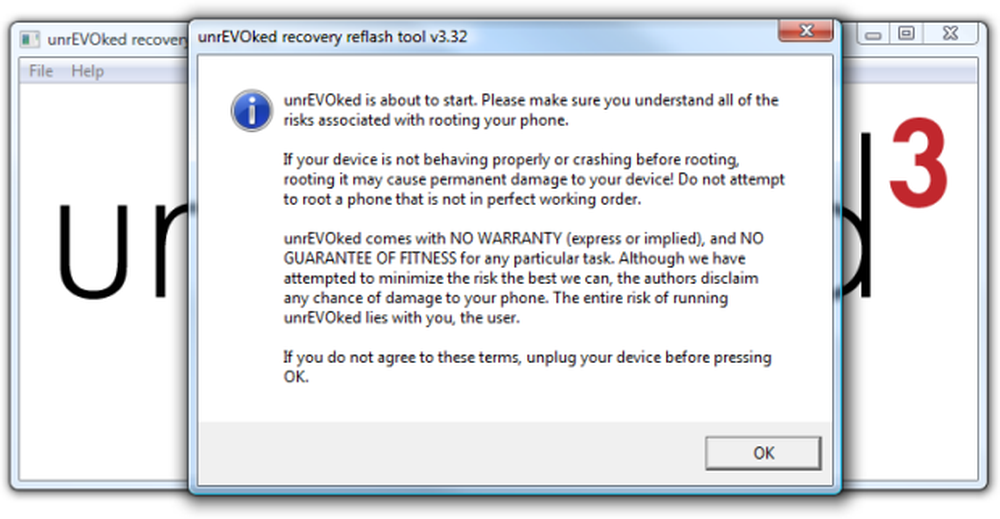This screenshot has width=1000, height=519.
Task: Click the main window title 'unrEVOked recovery'
Action: coord(117,40)
